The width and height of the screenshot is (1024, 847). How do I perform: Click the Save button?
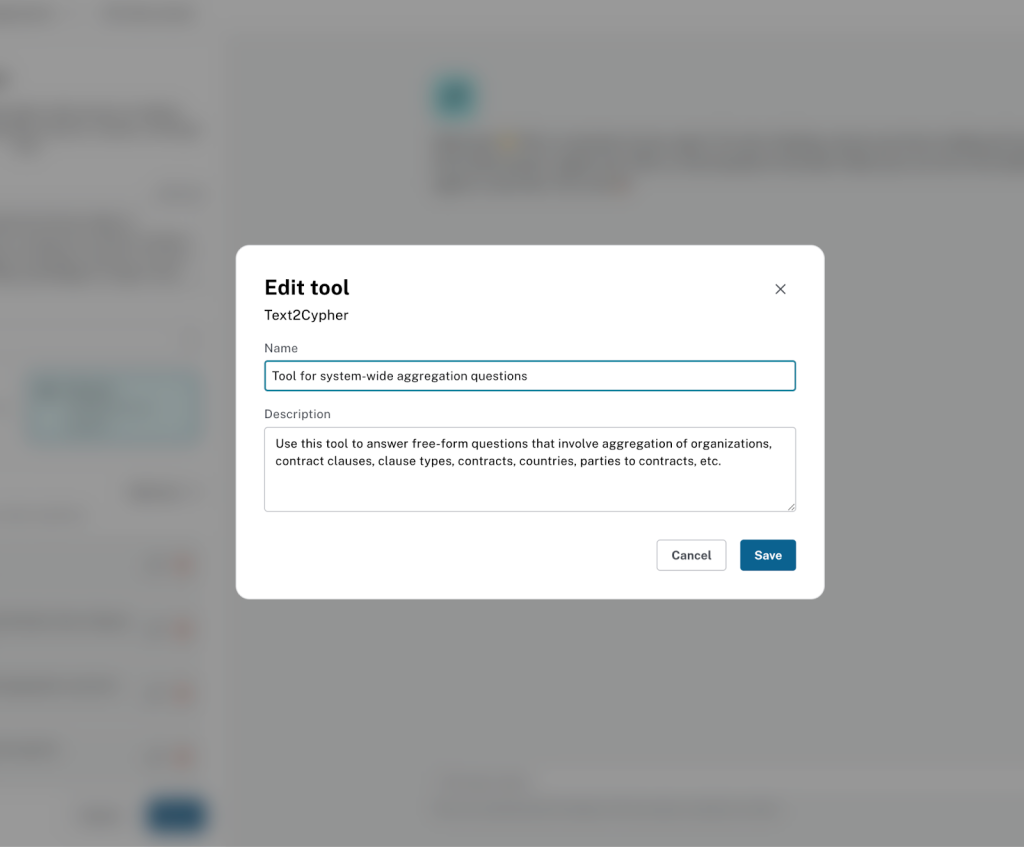[x=767, y=555]
